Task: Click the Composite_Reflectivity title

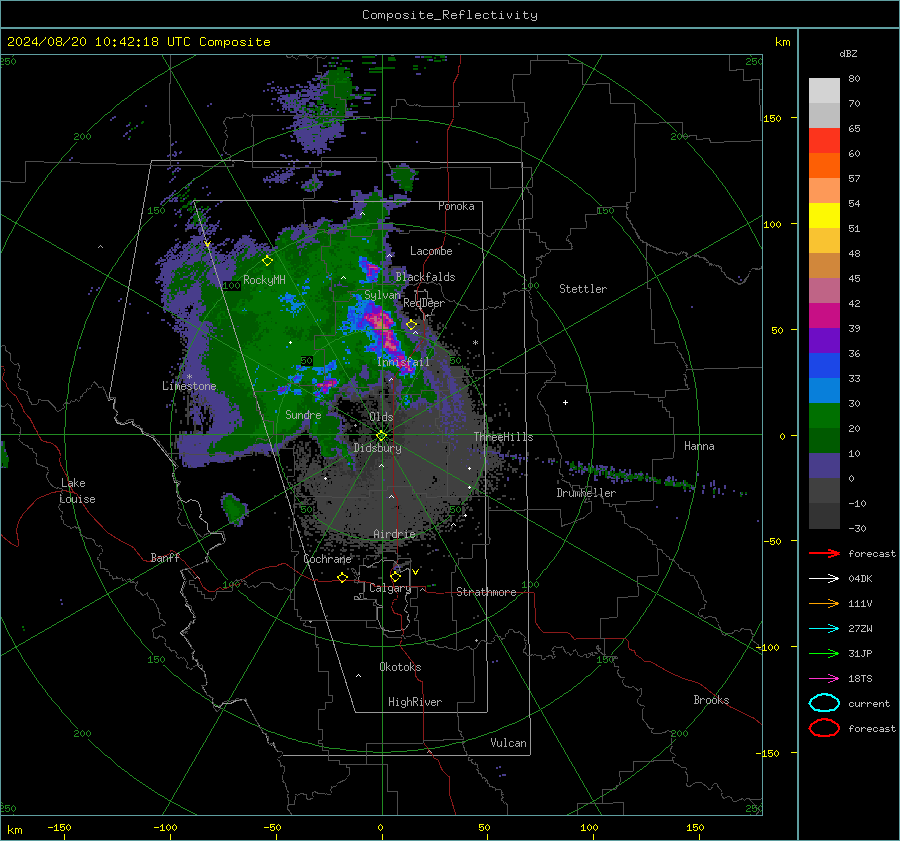Action: coord(450,15)
